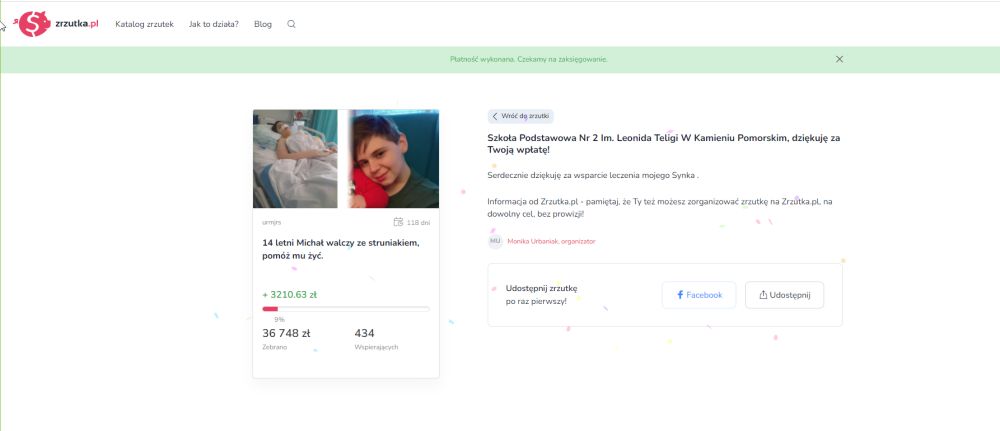Open the fundraiser photo thumbnail
1000x431 pixels.
coord(346,159)
